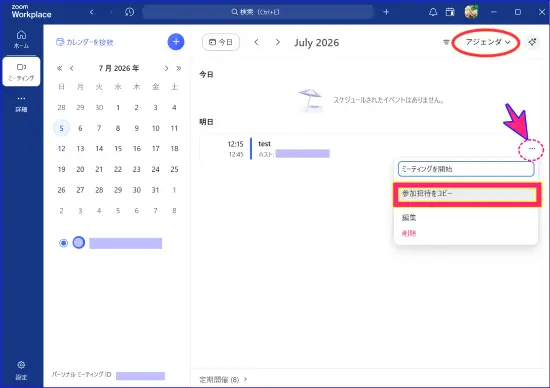Select the Meetings sidebar icon
Image resolution: width=550 pixels, height=388 pixels.
click(x=21, y=72)
